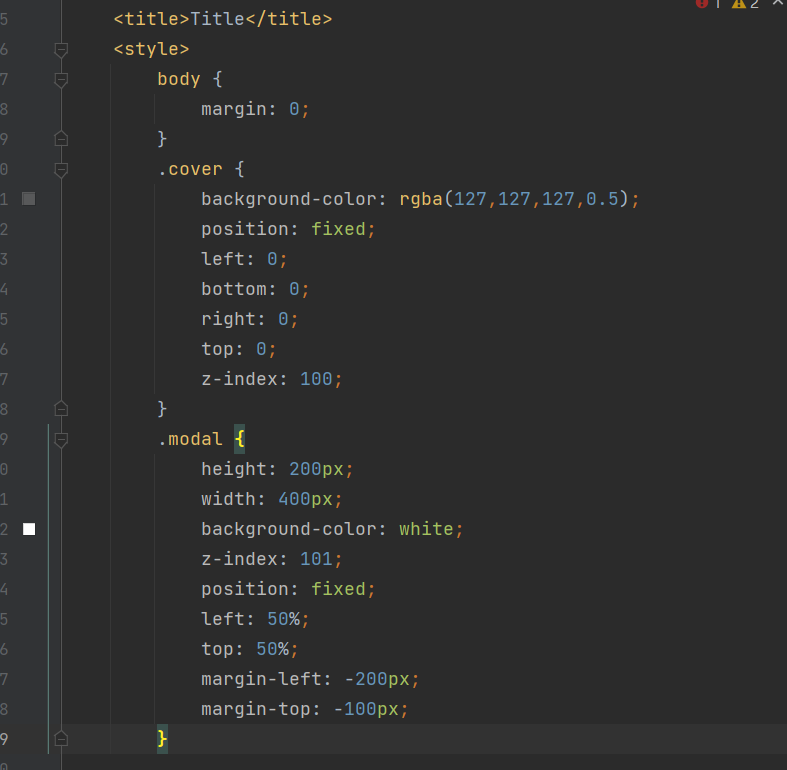Collapse the .modal rule fold marker
The image size is (787, 770).
point(61,440)
